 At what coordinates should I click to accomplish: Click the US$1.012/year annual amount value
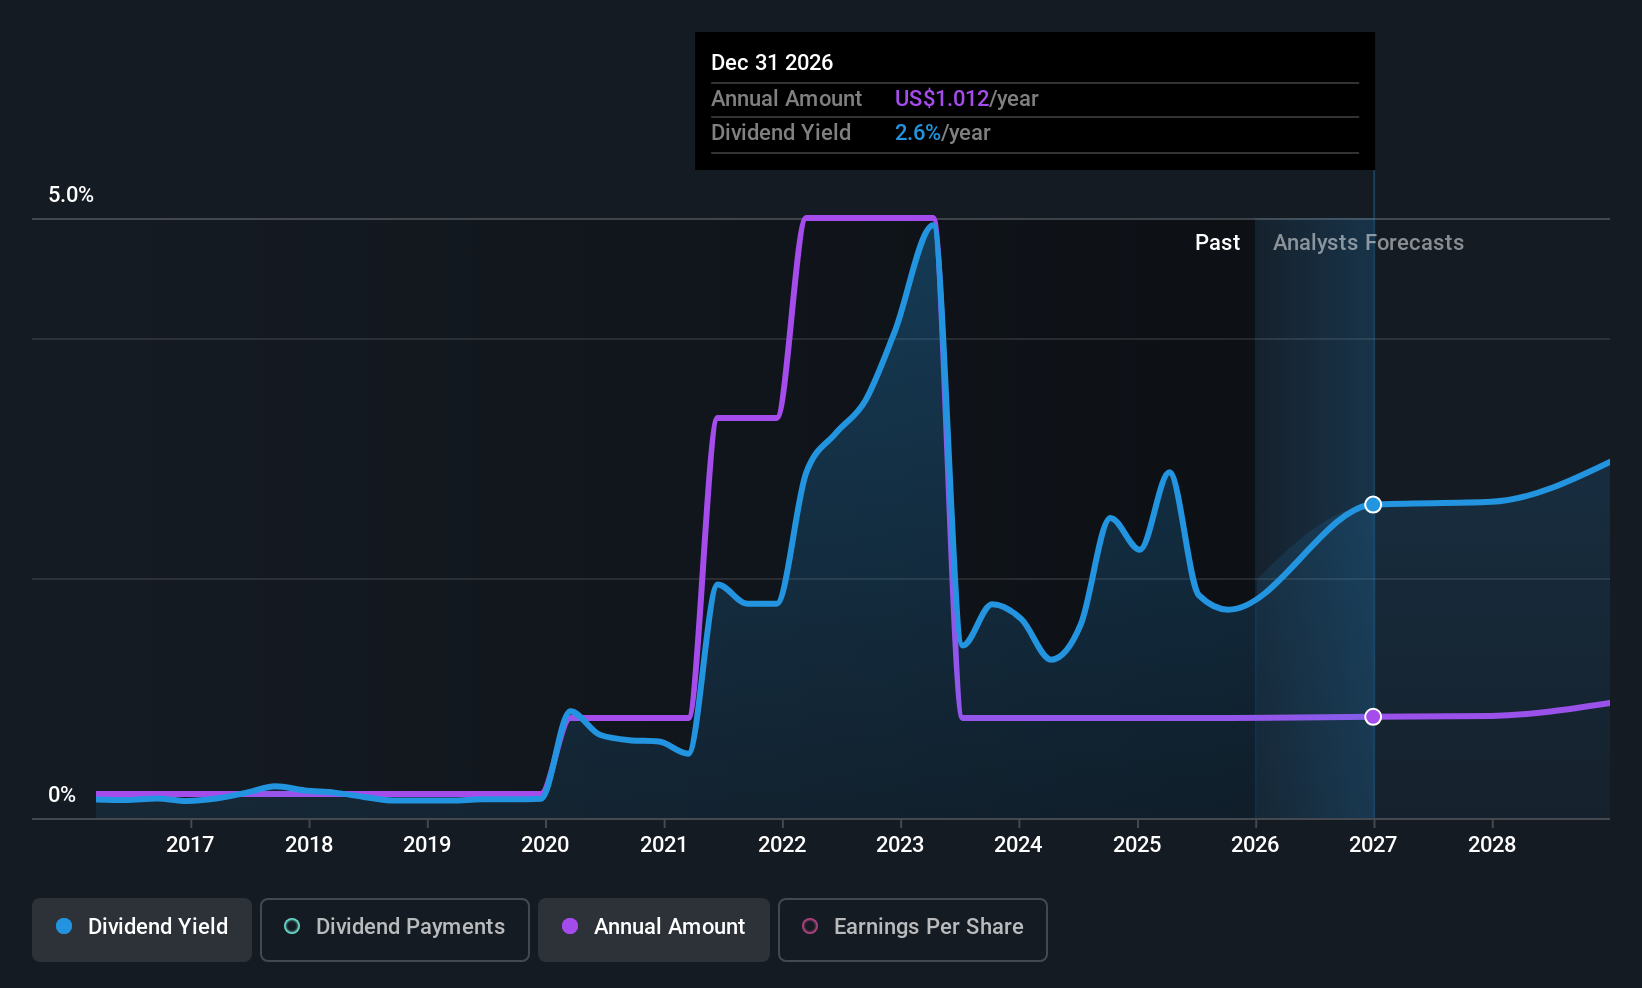click(x=966, y=98)
